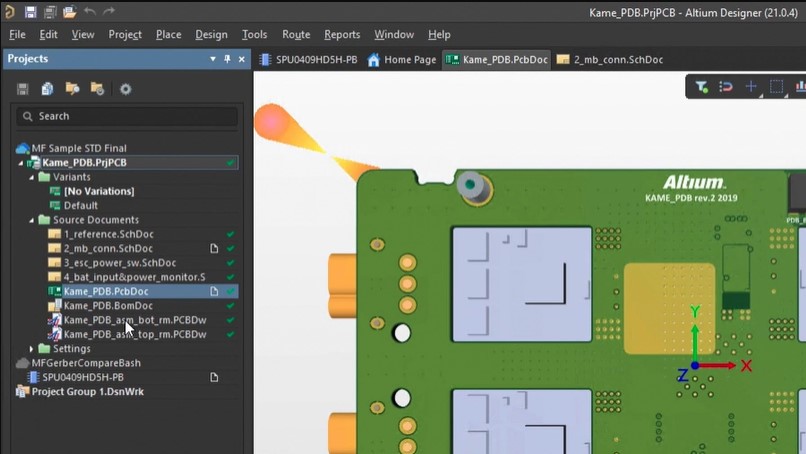Switch to SPU0409HD5H-PB tab
This screenshot has height=454, width=806.
click(x=308, y=60)
